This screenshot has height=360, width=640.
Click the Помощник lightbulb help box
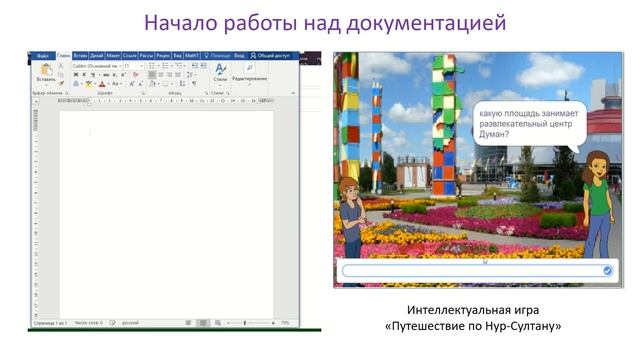pyautogui.click(x=218, y=56)
